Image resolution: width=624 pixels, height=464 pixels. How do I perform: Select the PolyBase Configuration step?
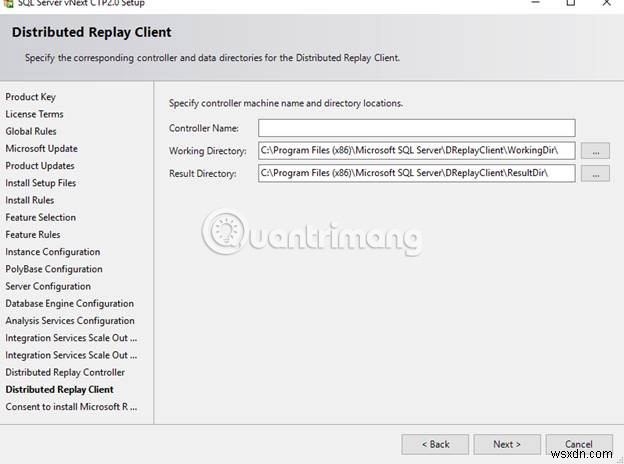point(54,269)
